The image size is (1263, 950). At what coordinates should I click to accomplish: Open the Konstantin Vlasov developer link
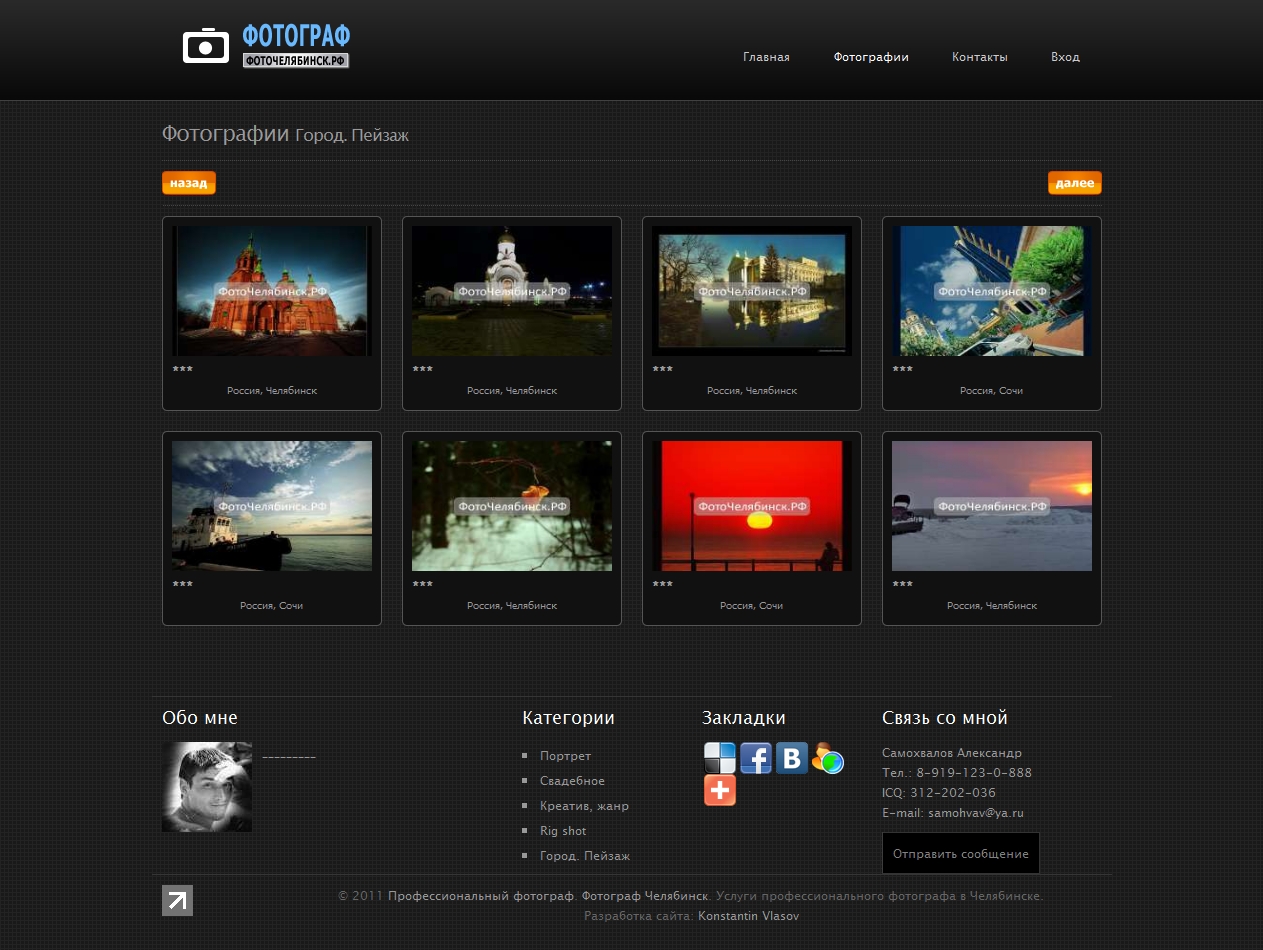click(x=748, y=916)
